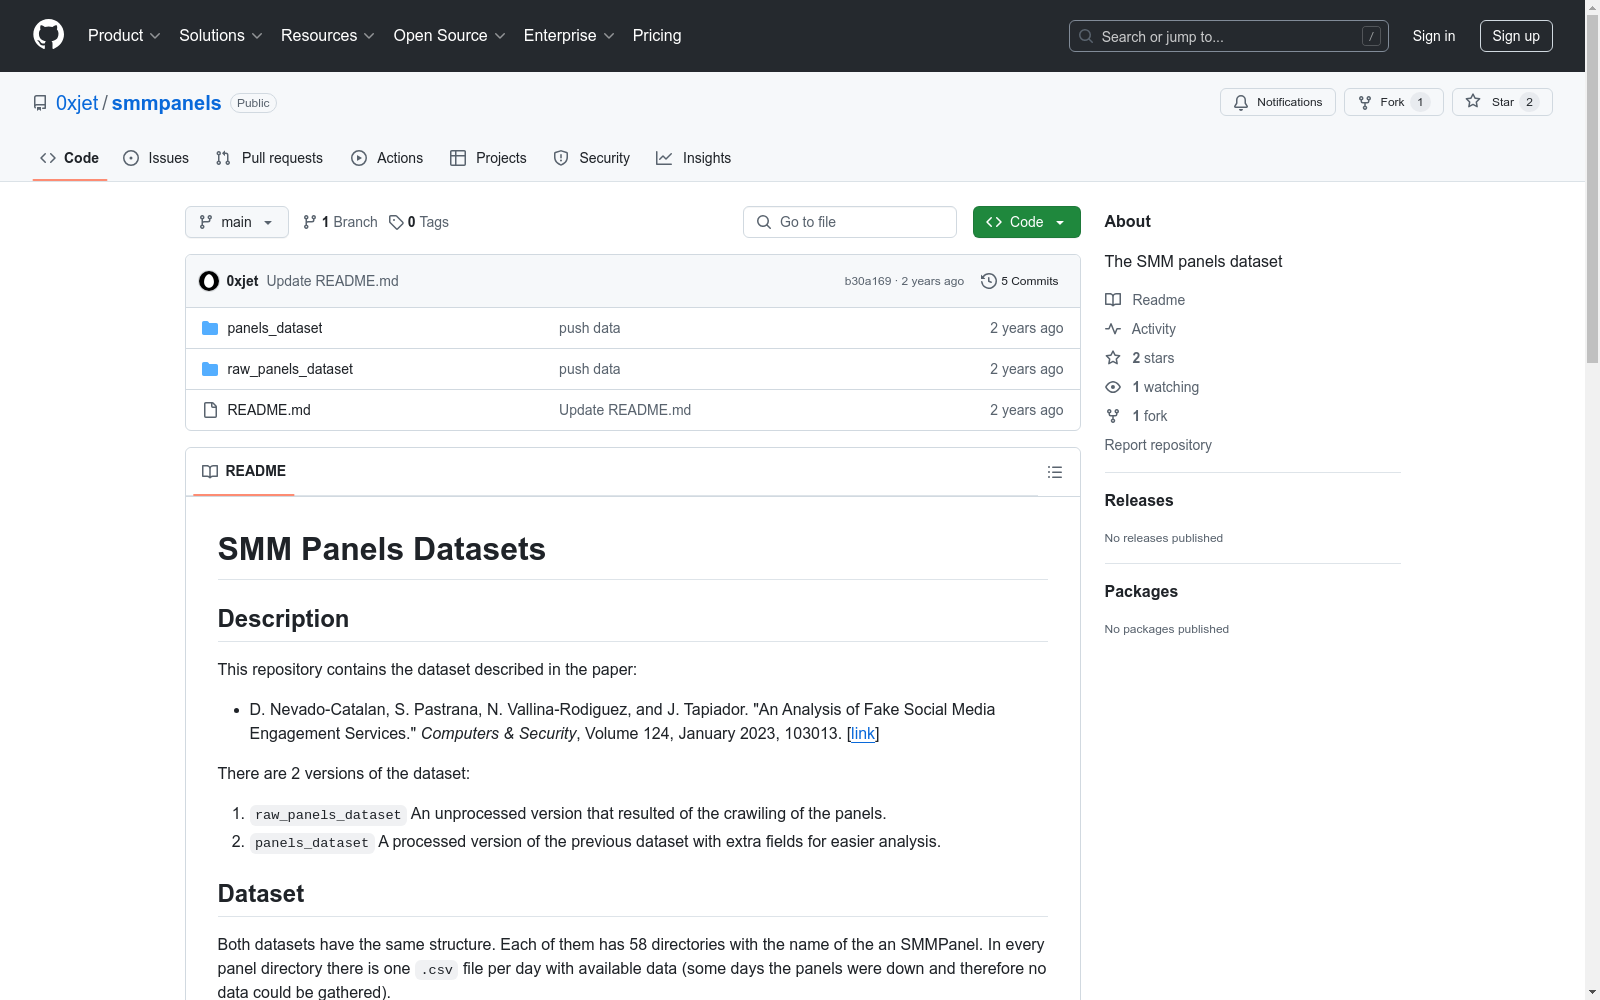View the 0 Tags link
1600x1000 pixels.
click(419, 222)
